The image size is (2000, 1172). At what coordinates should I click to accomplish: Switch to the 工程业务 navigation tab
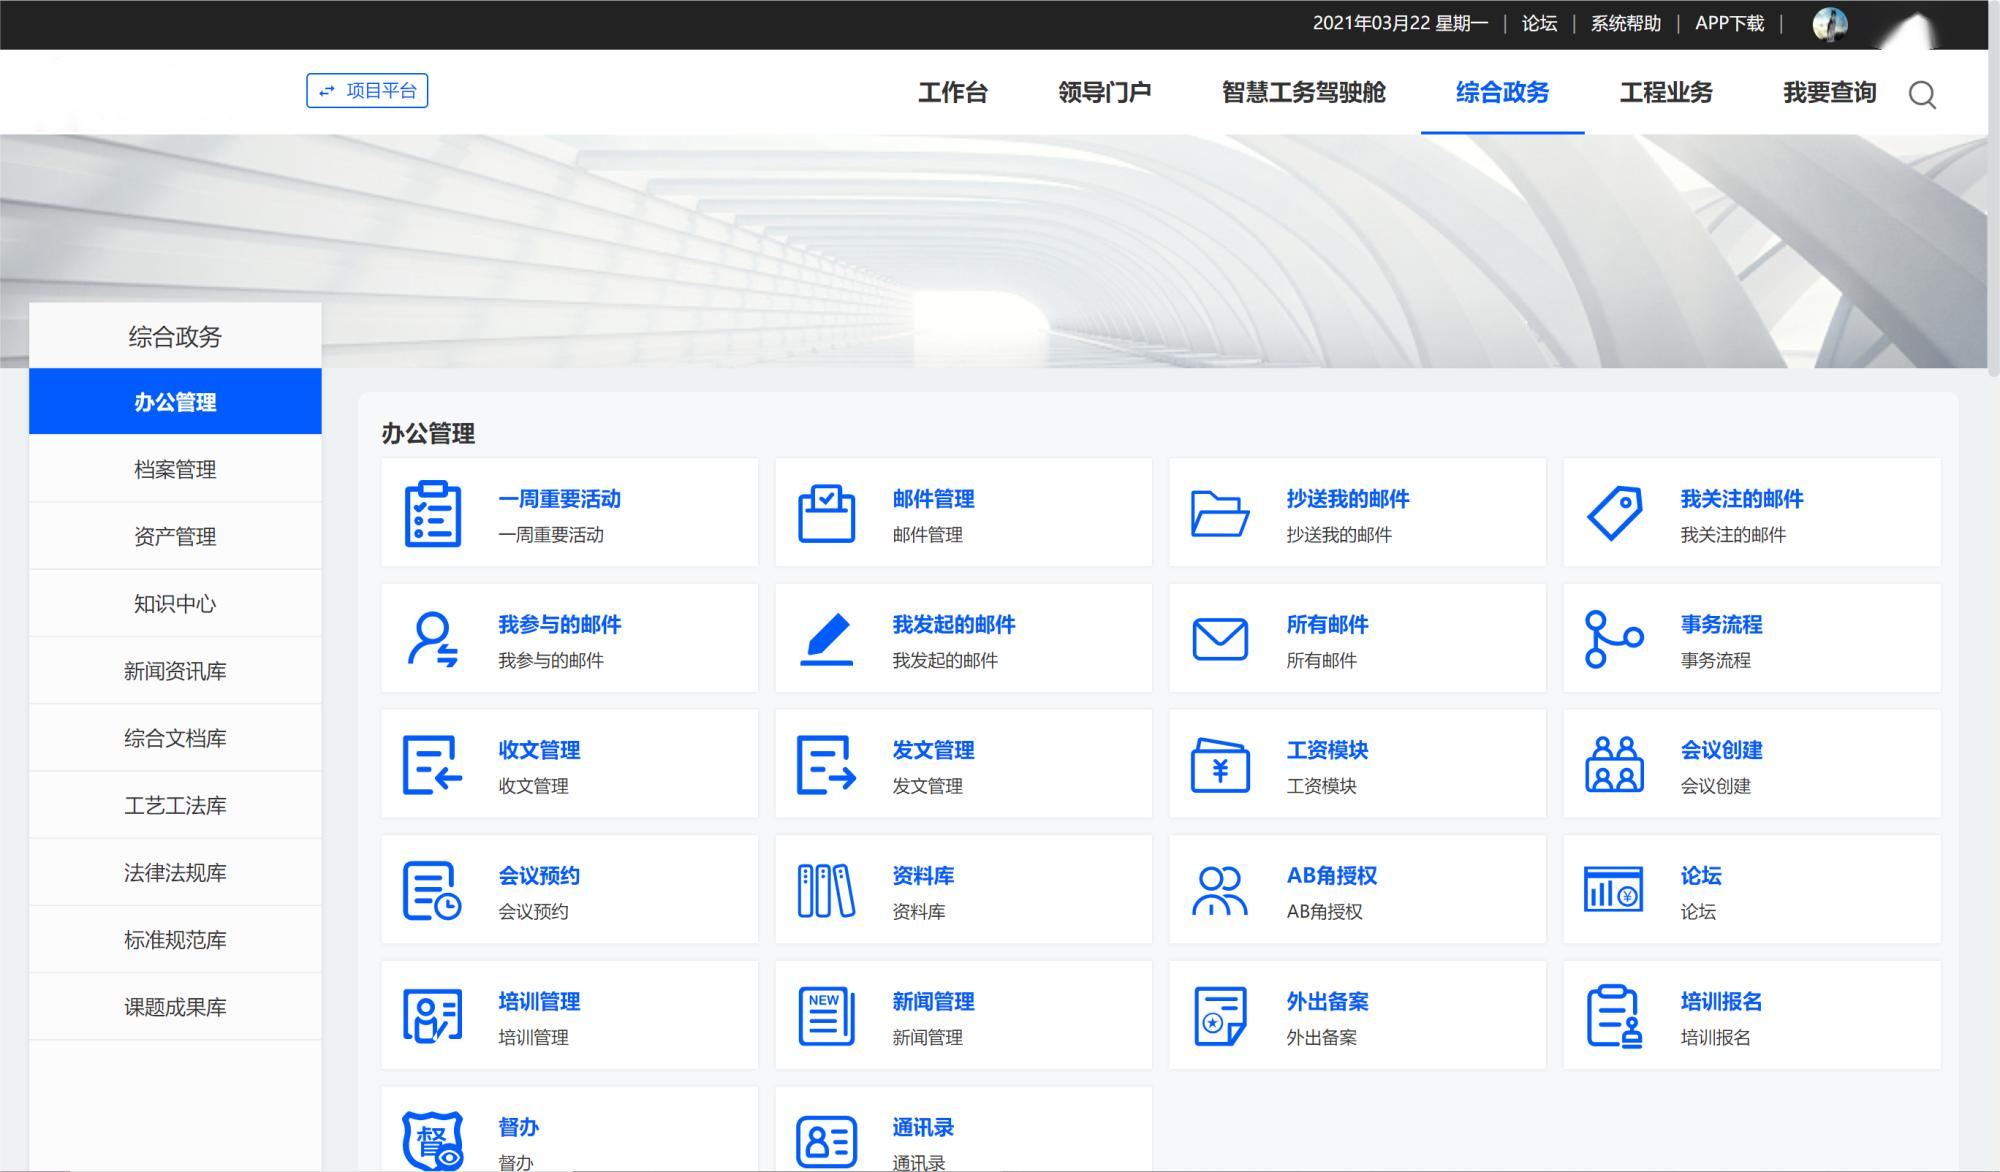tap(1666, 93)
